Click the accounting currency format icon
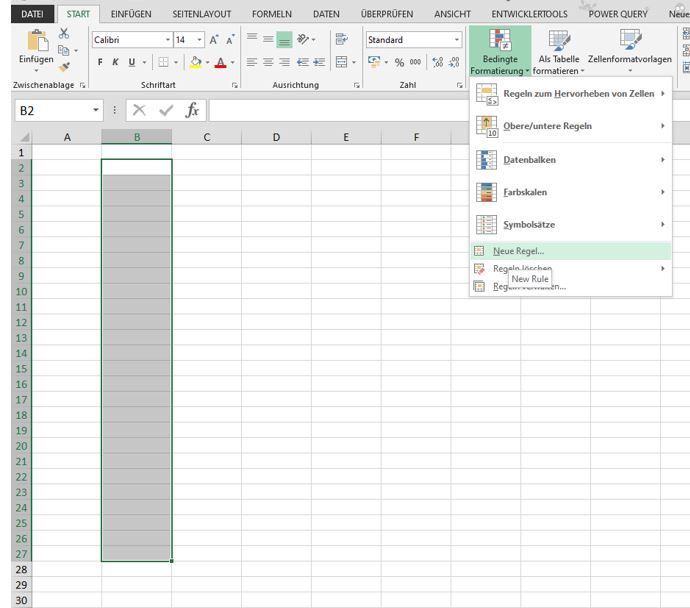This screenshot has width=690, height=608. [x=374, y=62]
